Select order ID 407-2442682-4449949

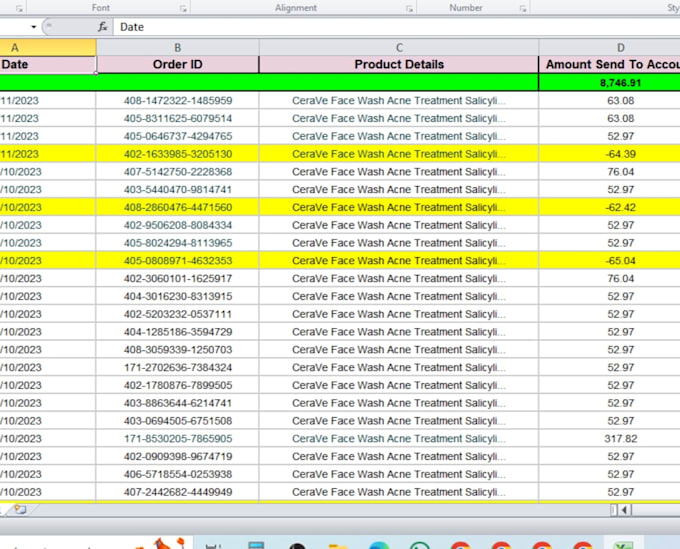tap(177, 492)
